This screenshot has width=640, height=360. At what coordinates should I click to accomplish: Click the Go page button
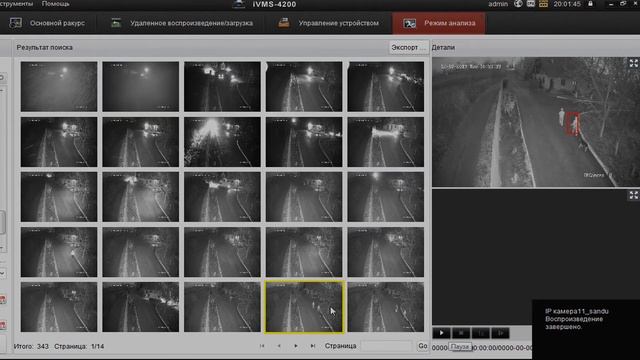click(x=422, y=346)
